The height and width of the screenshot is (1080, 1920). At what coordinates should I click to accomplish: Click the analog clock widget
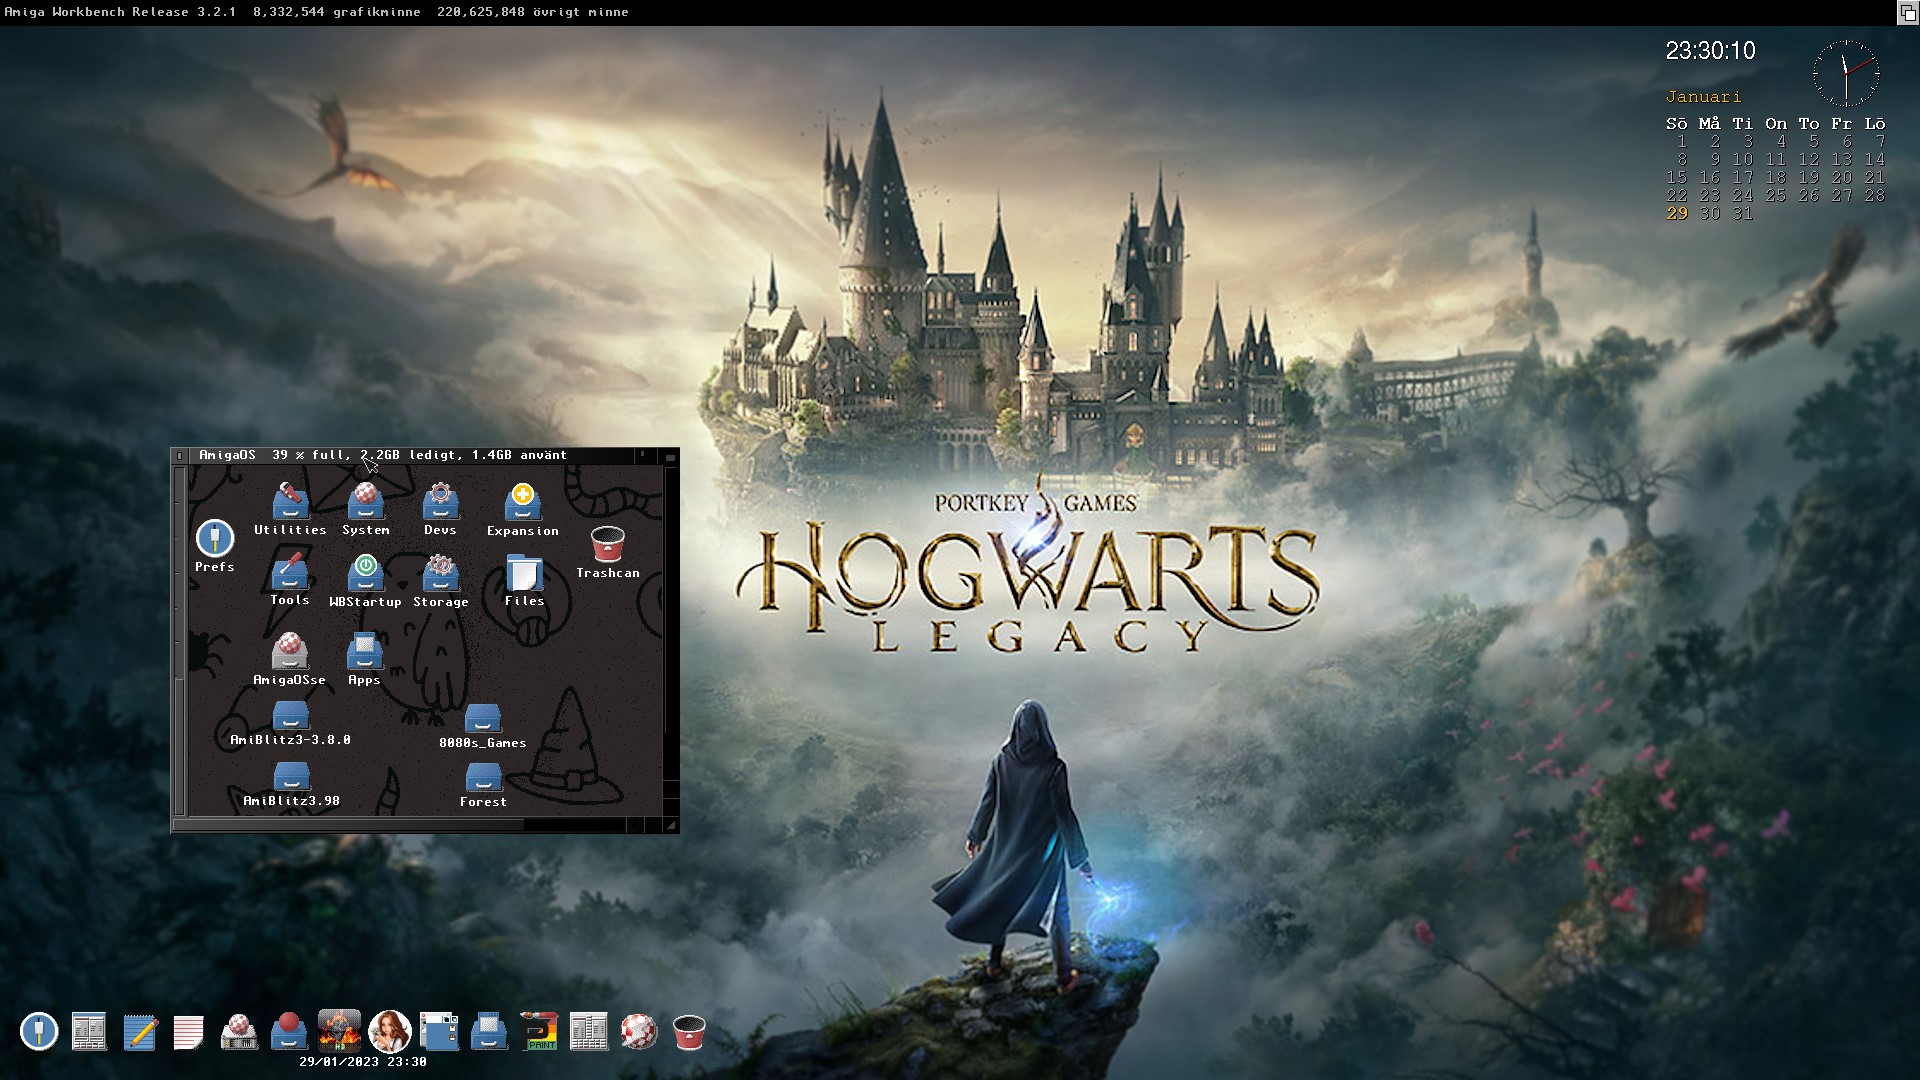pos(1846,73)
